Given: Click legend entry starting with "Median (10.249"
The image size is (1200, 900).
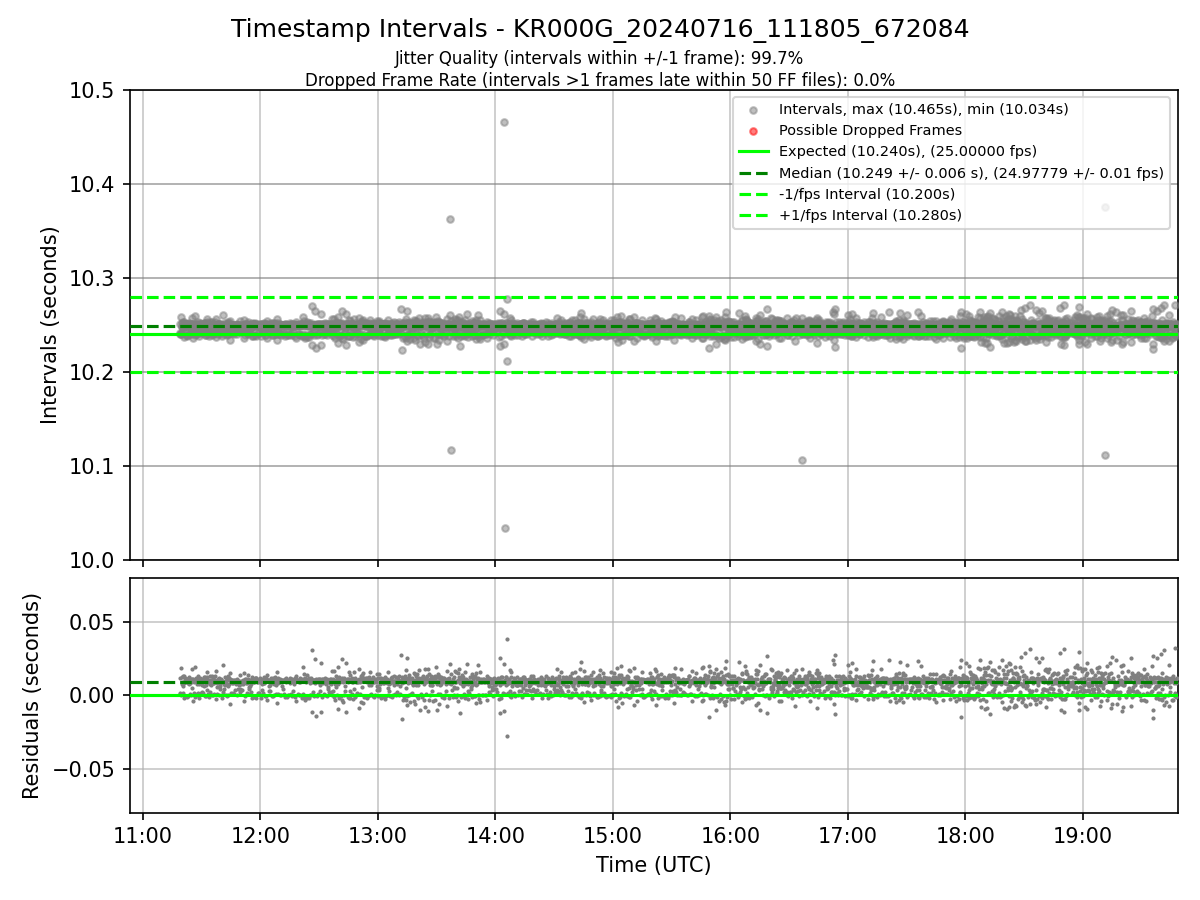Looking at the screenshot, I should click(971, 172).
